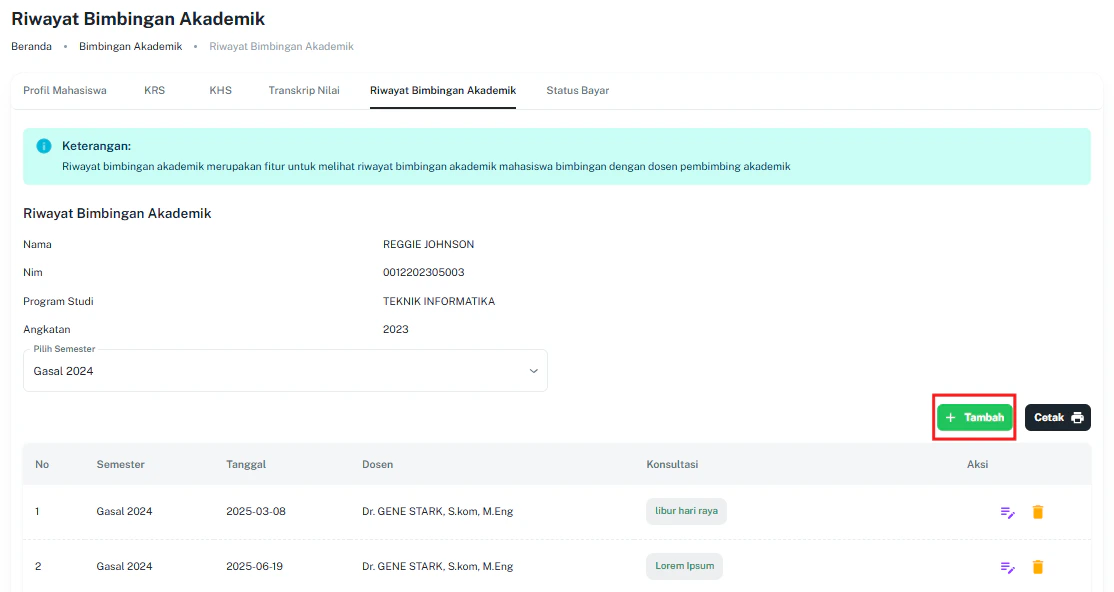Click the Aksi column header
This screenshot has width=1114, height=592.
tap(978, 464)
